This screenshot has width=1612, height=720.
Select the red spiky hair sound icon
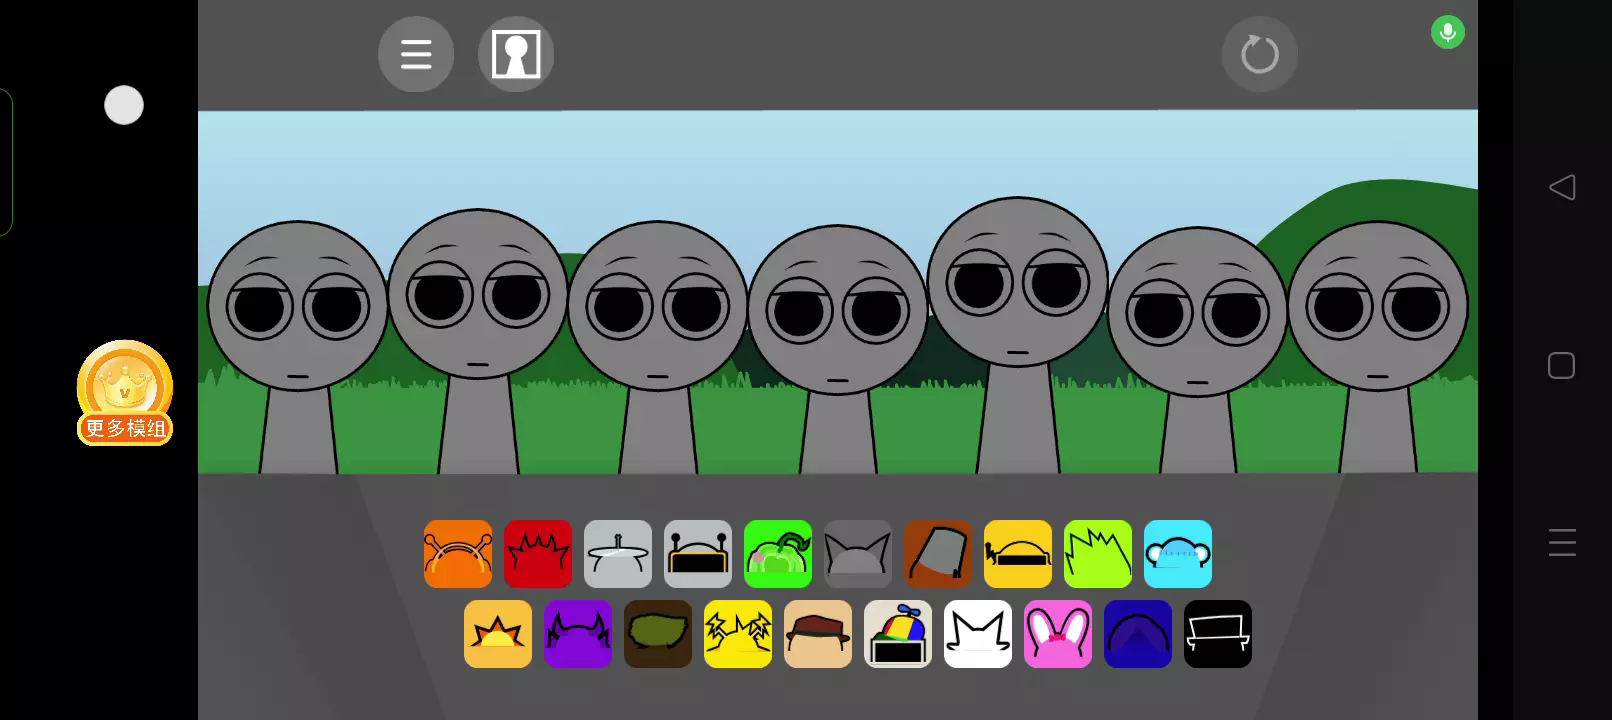(x=538, y=554)
